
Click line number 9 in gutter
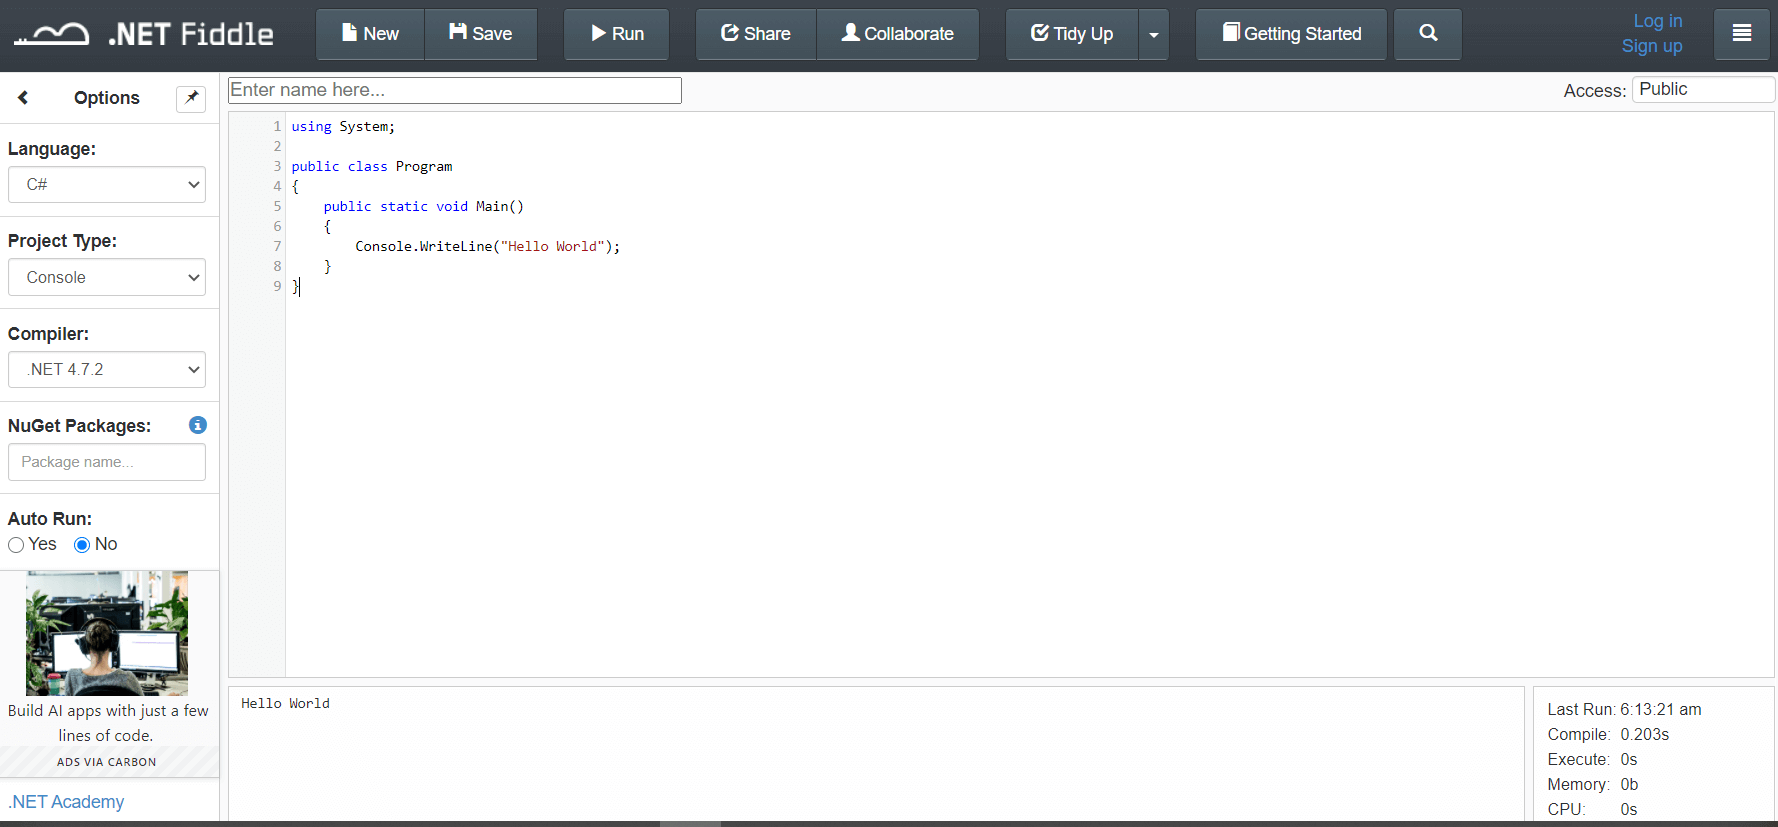coord(277,287)
